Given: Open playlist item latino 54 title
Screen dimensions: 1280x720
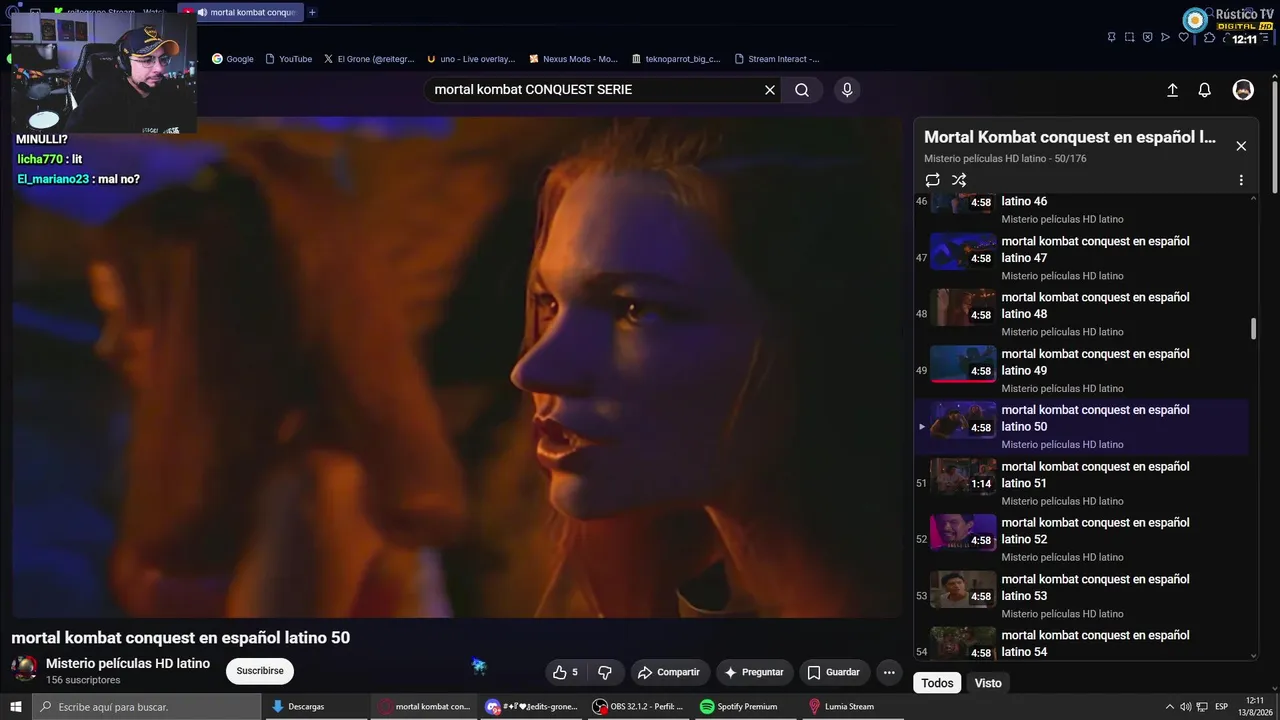Looking at the screenshot, I should (1095, 643).
